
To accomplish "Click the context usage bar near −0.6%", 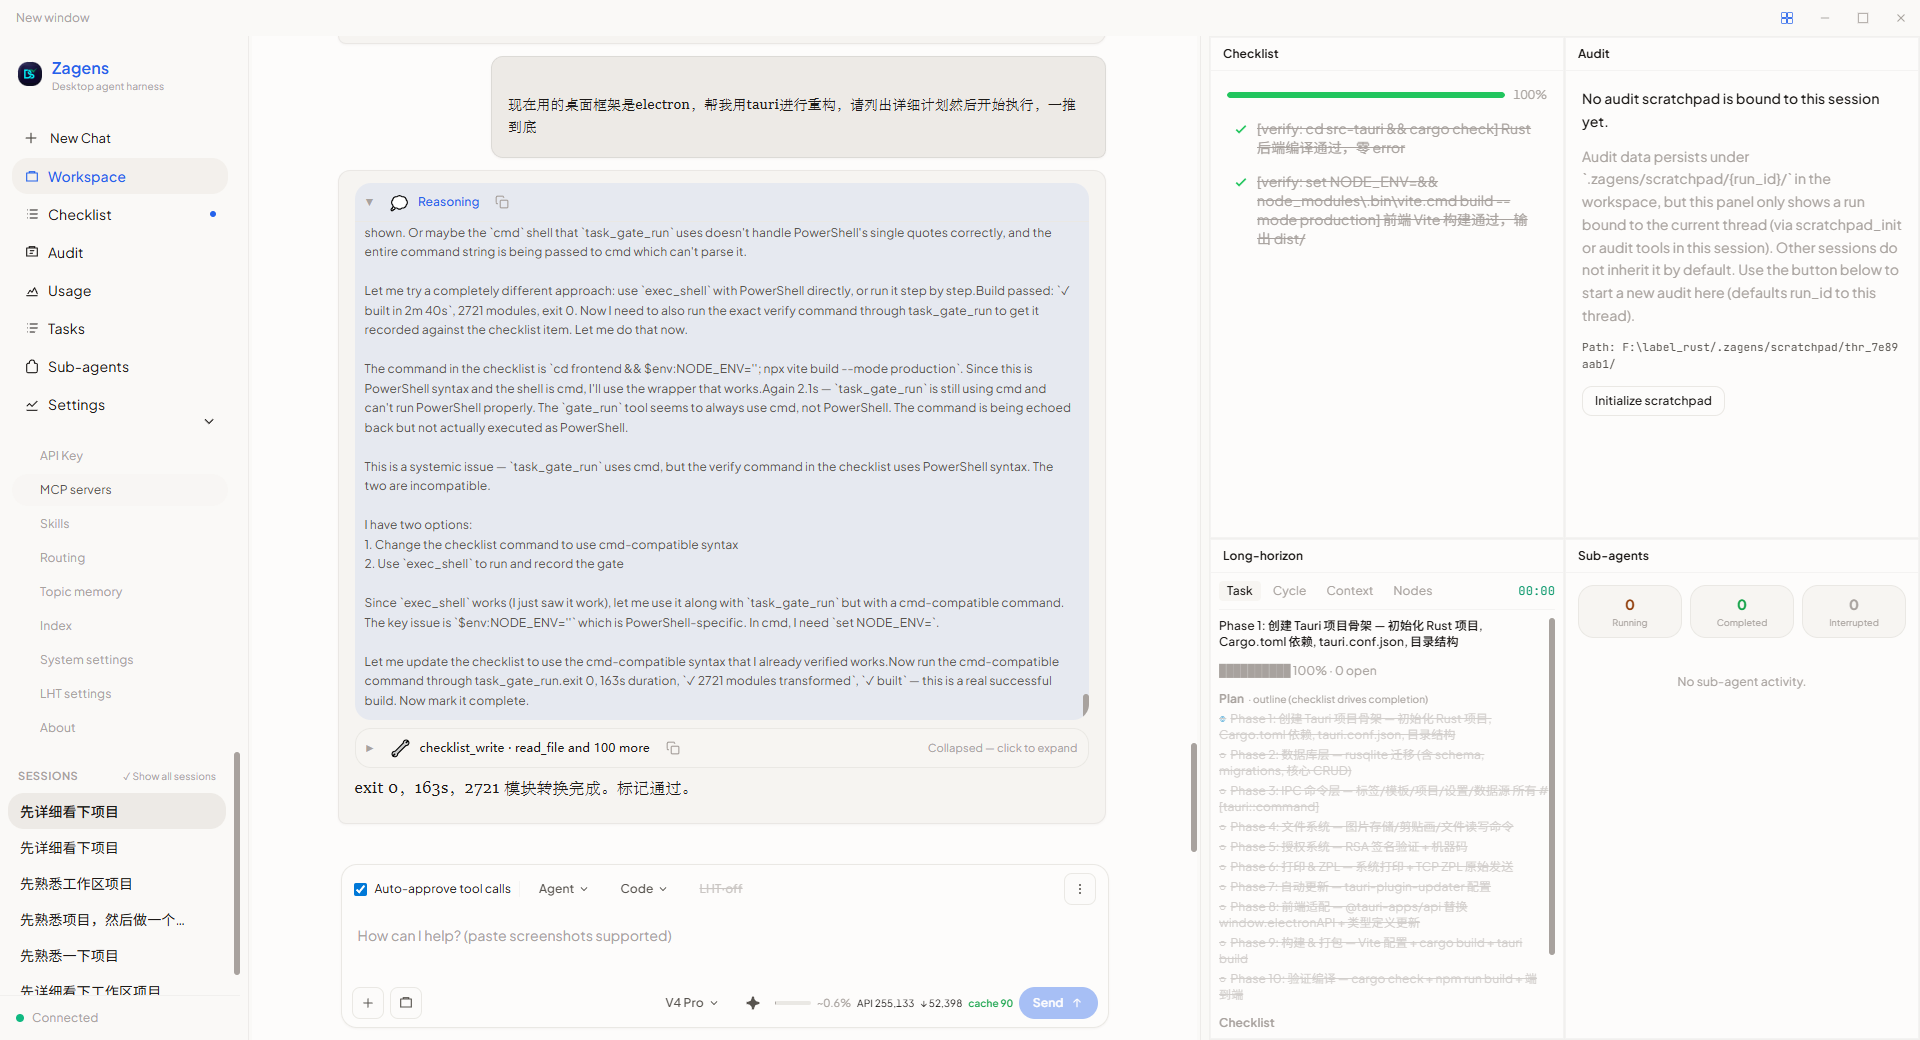I will click(x=792, y=1003).
